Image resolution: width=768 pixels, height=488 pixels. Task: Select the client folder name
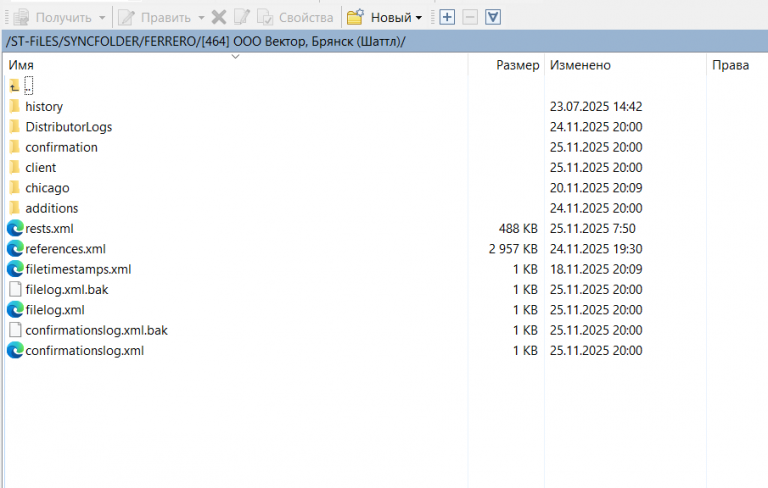(41, 168)
